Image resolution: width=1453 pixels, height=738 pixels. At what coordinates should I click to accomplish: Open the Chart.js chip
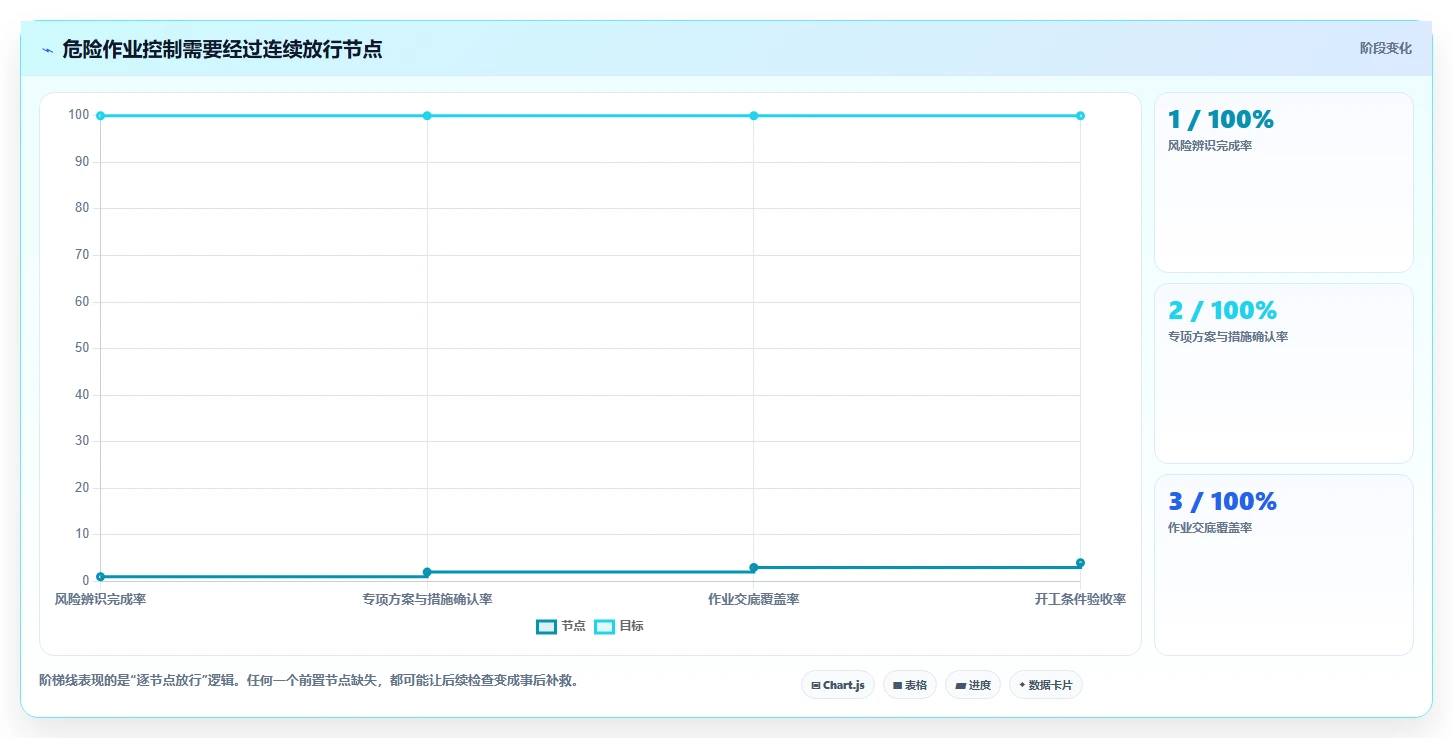pos(837,685)
